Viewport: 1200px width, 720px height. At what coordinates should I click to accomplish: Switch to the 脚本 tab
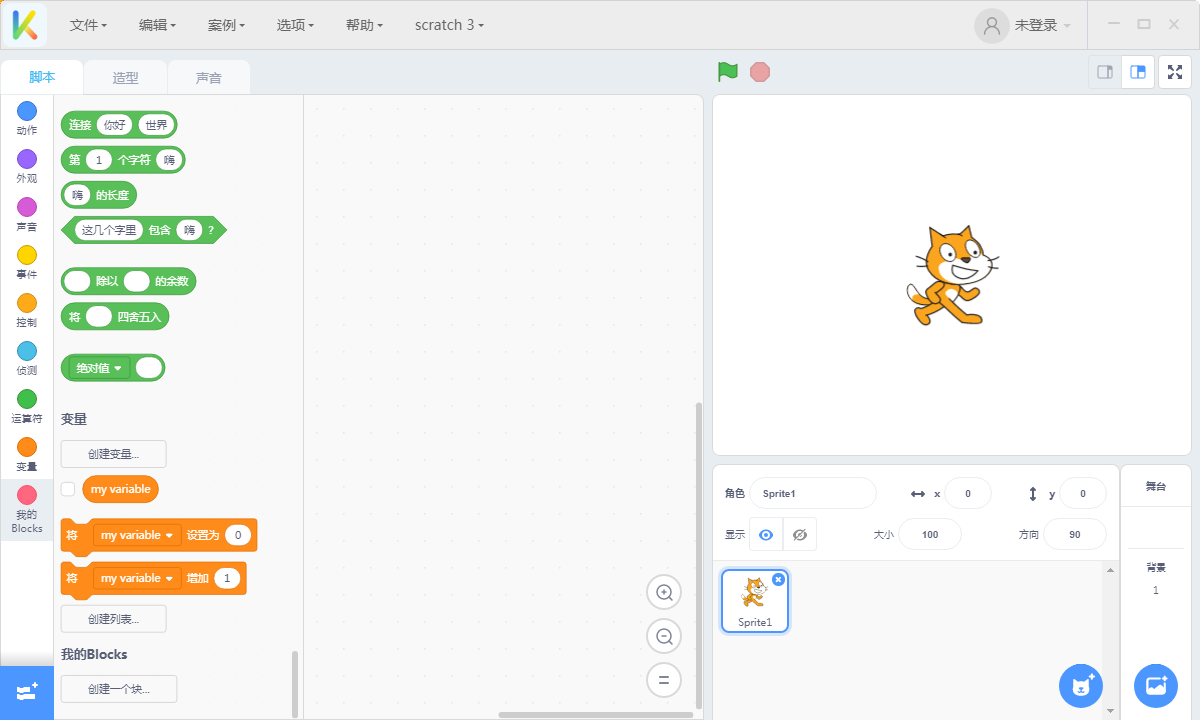[x=42, y=78]
